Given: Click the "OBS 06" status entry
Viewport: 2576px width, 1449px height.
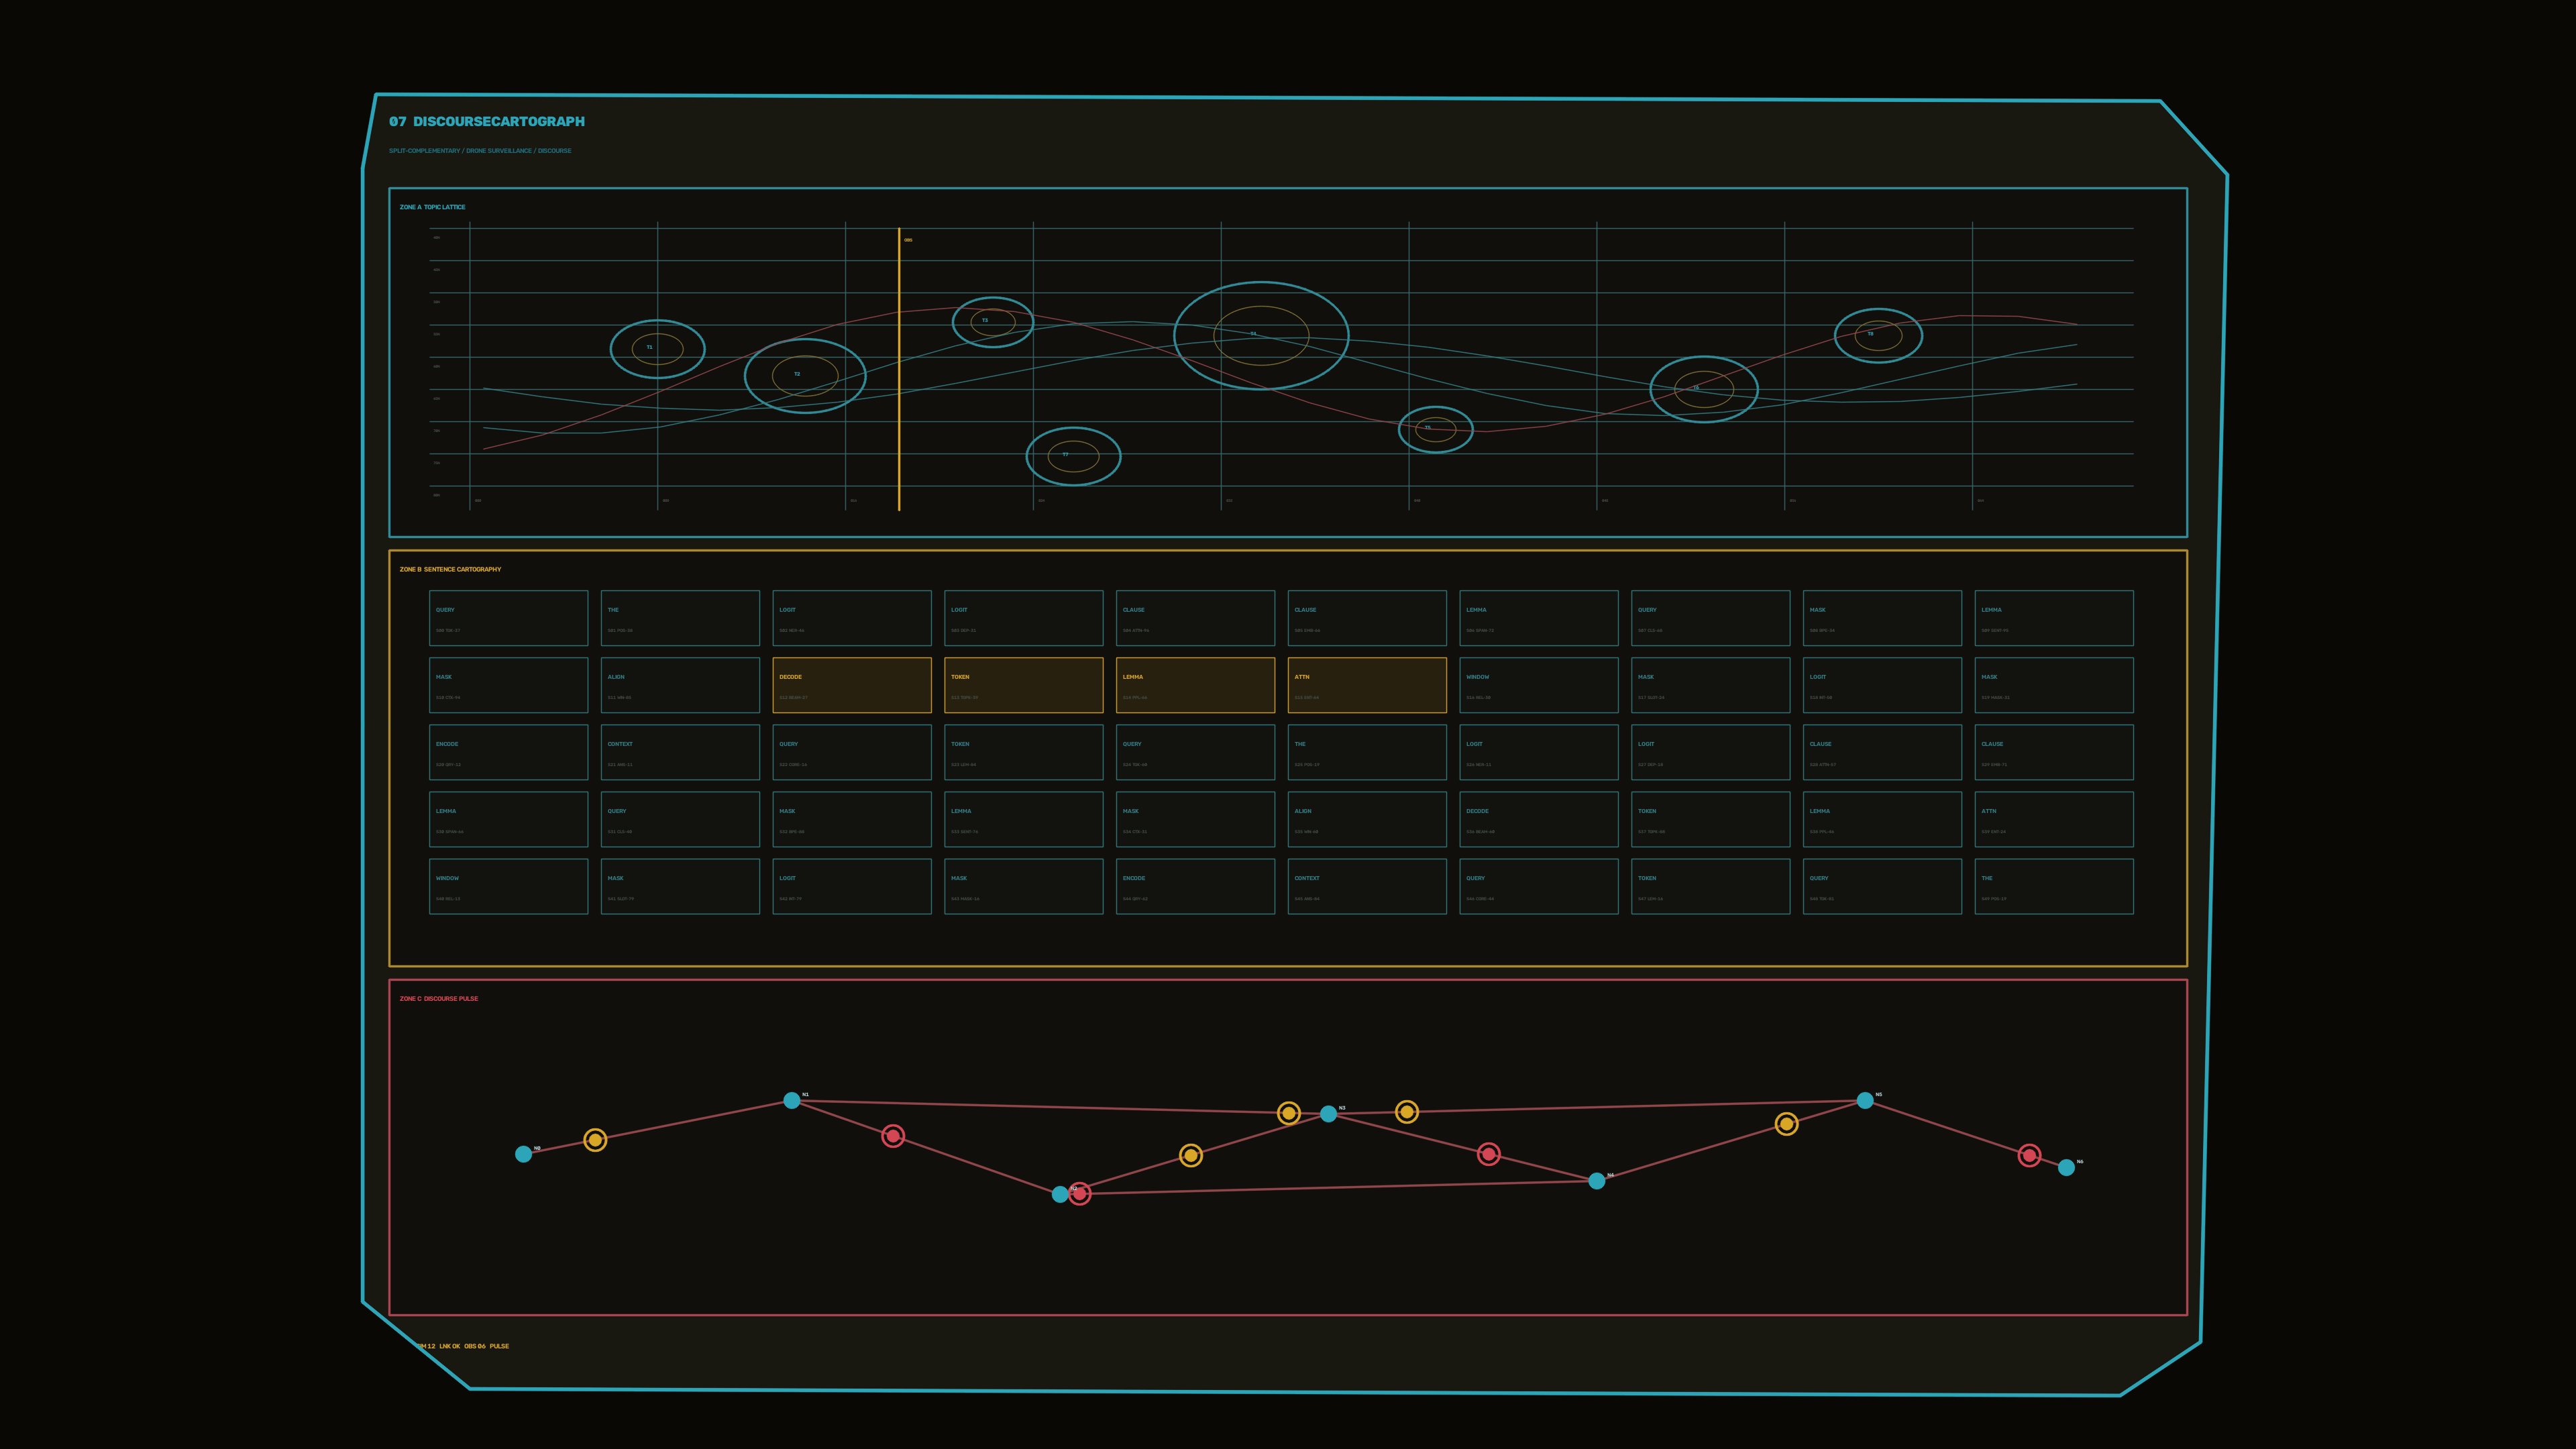Looking at the screenshot, I should [475, 1346].
